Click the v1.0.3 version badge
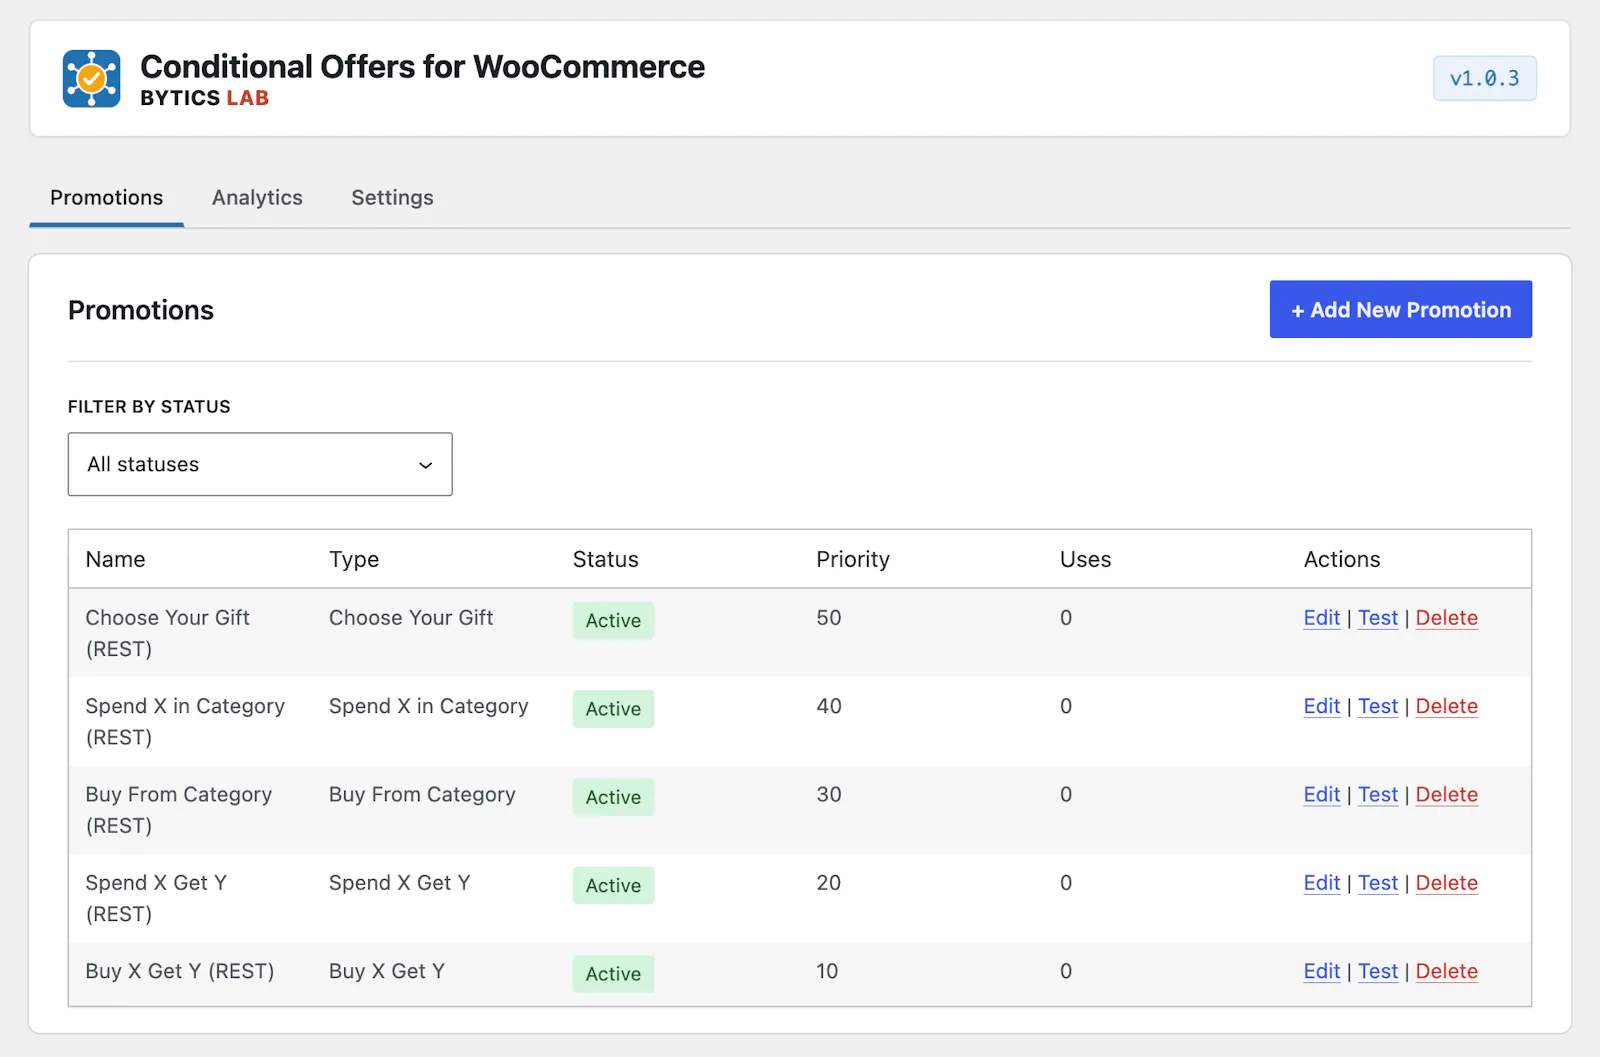Viewport: 1600px width, 1057px height. point(1485,78)
